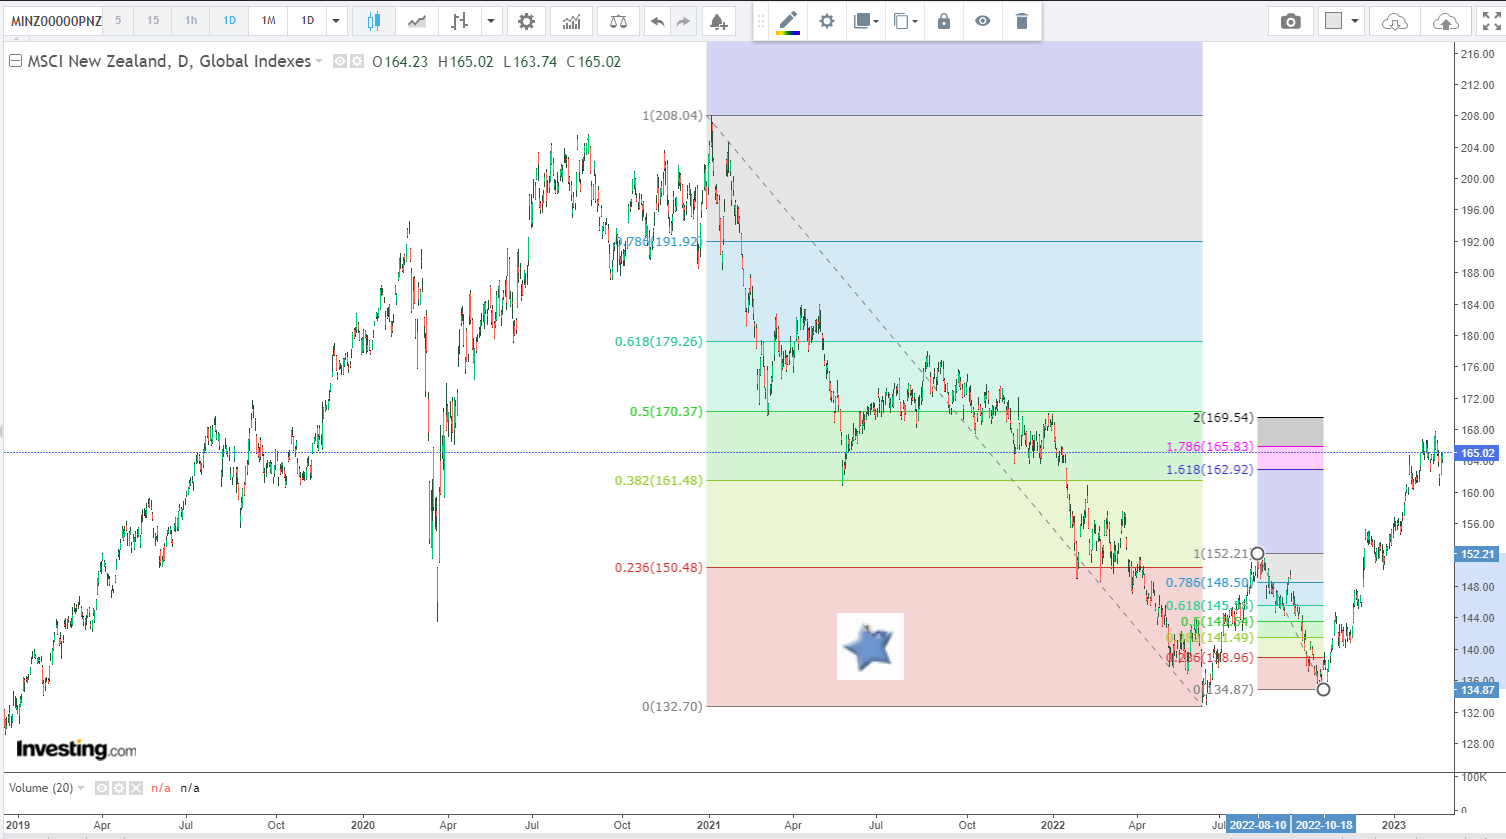Open the clone drawing dropdown
The width and height of the screenshot is (1506, 839).
tap(905, 21)
